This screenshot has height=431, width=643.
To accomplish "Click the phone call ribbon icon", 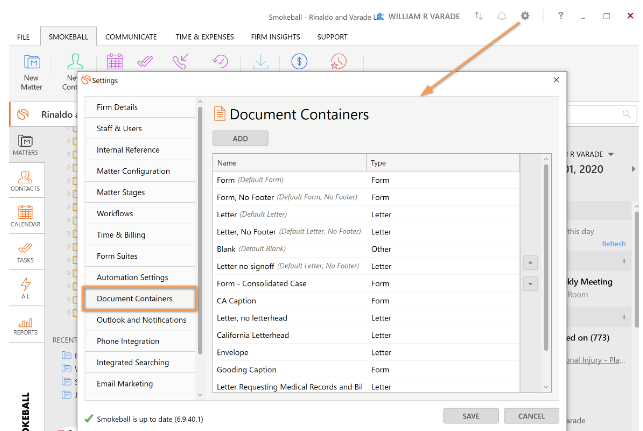I will coord(180,62).
